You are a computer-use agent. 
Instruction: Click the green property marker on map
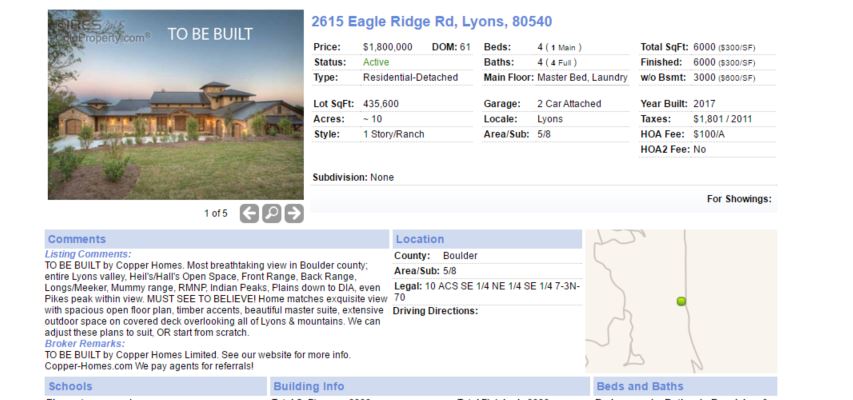(x=682, y=301)
